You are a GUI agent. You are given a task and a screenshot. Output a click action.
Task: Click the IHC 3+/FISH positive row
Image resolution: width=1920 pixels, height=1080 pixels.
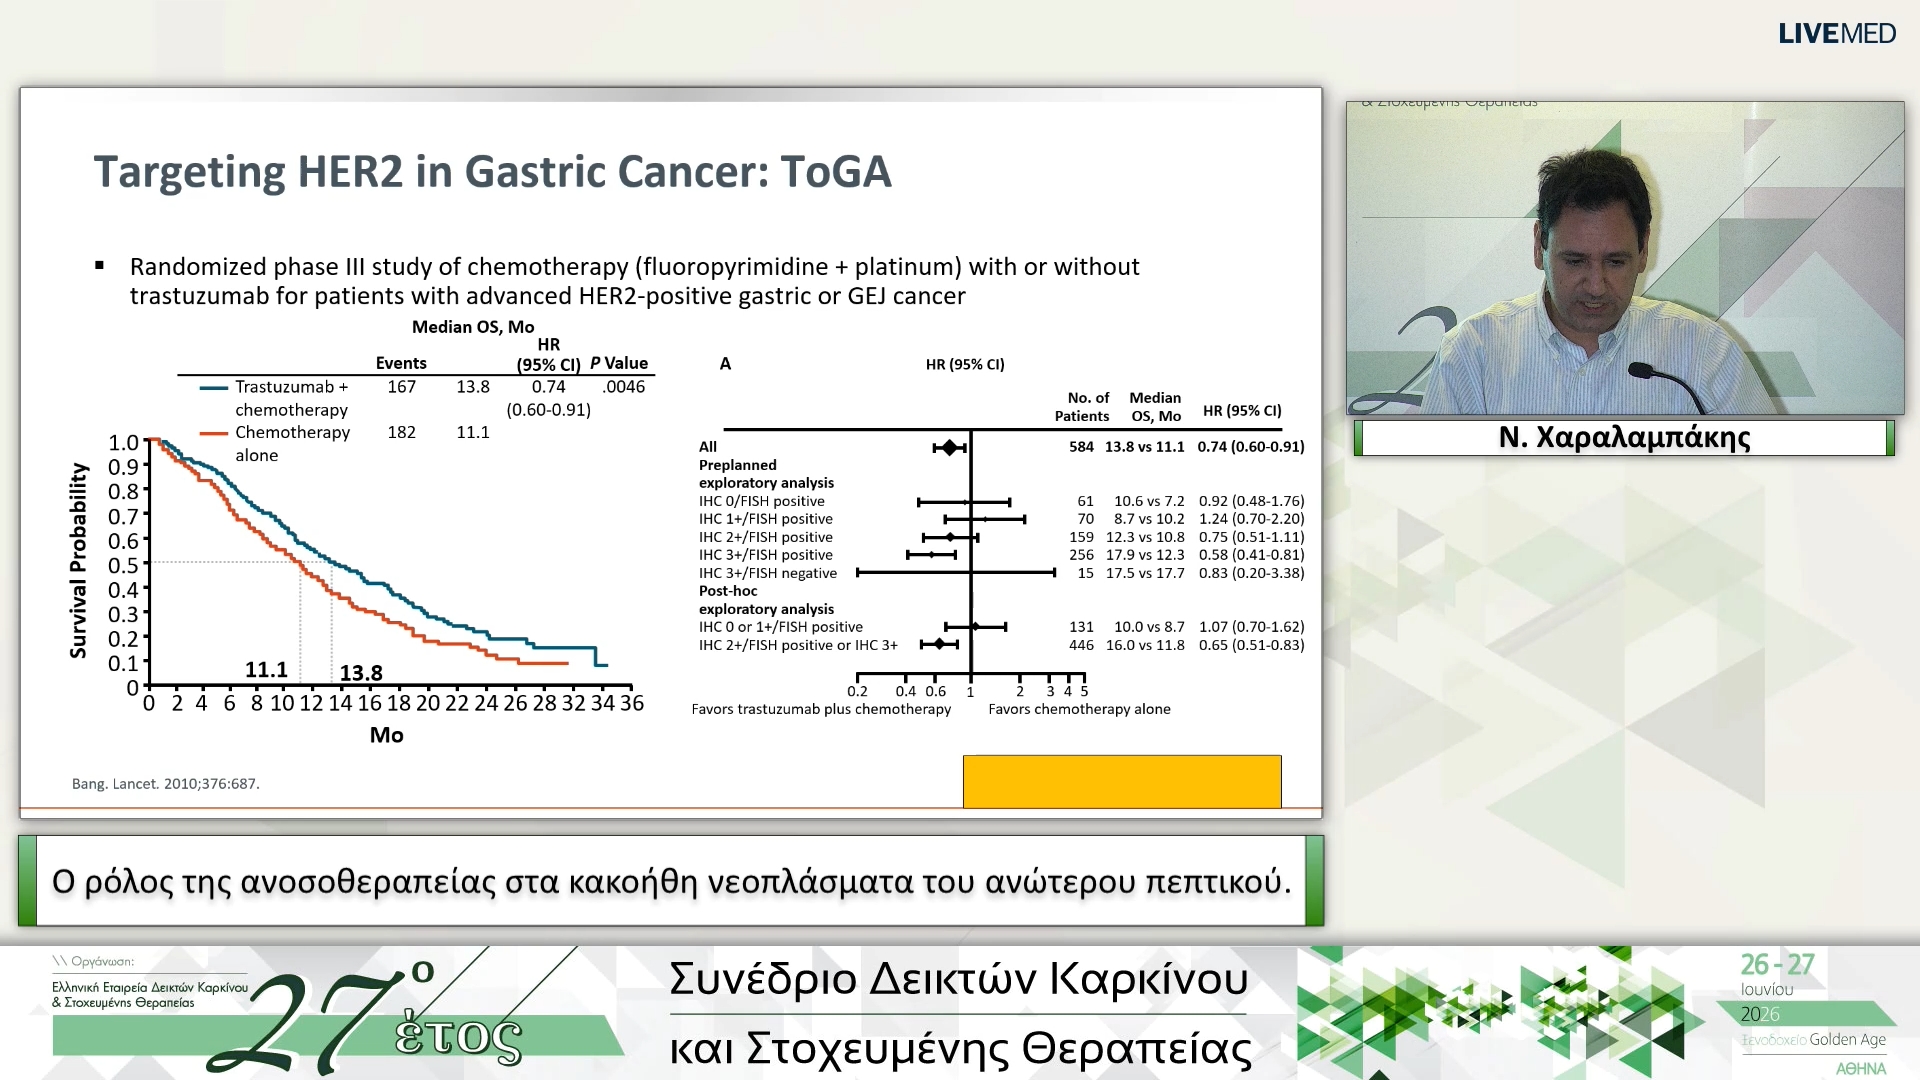[x=1001, y=555]
